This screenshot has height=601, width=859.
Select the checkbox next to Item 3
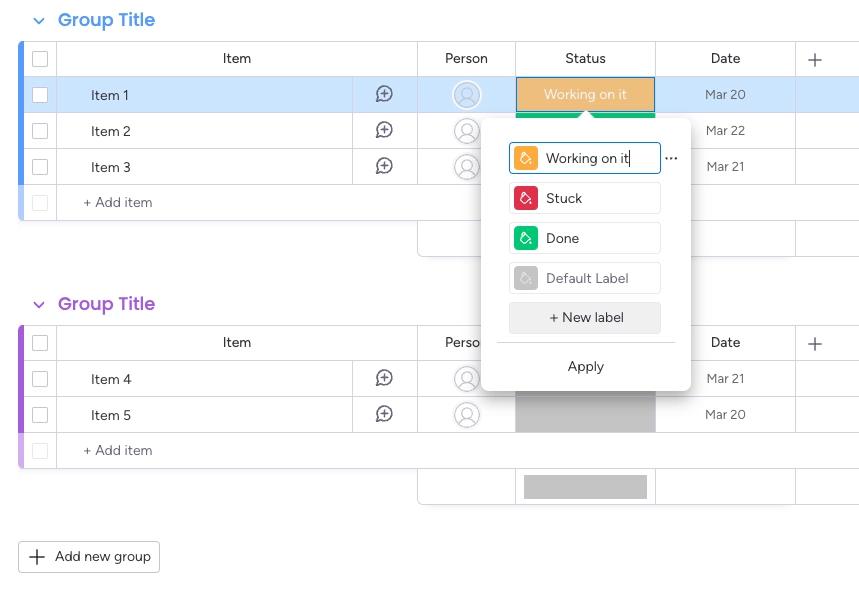click(40, 167)
